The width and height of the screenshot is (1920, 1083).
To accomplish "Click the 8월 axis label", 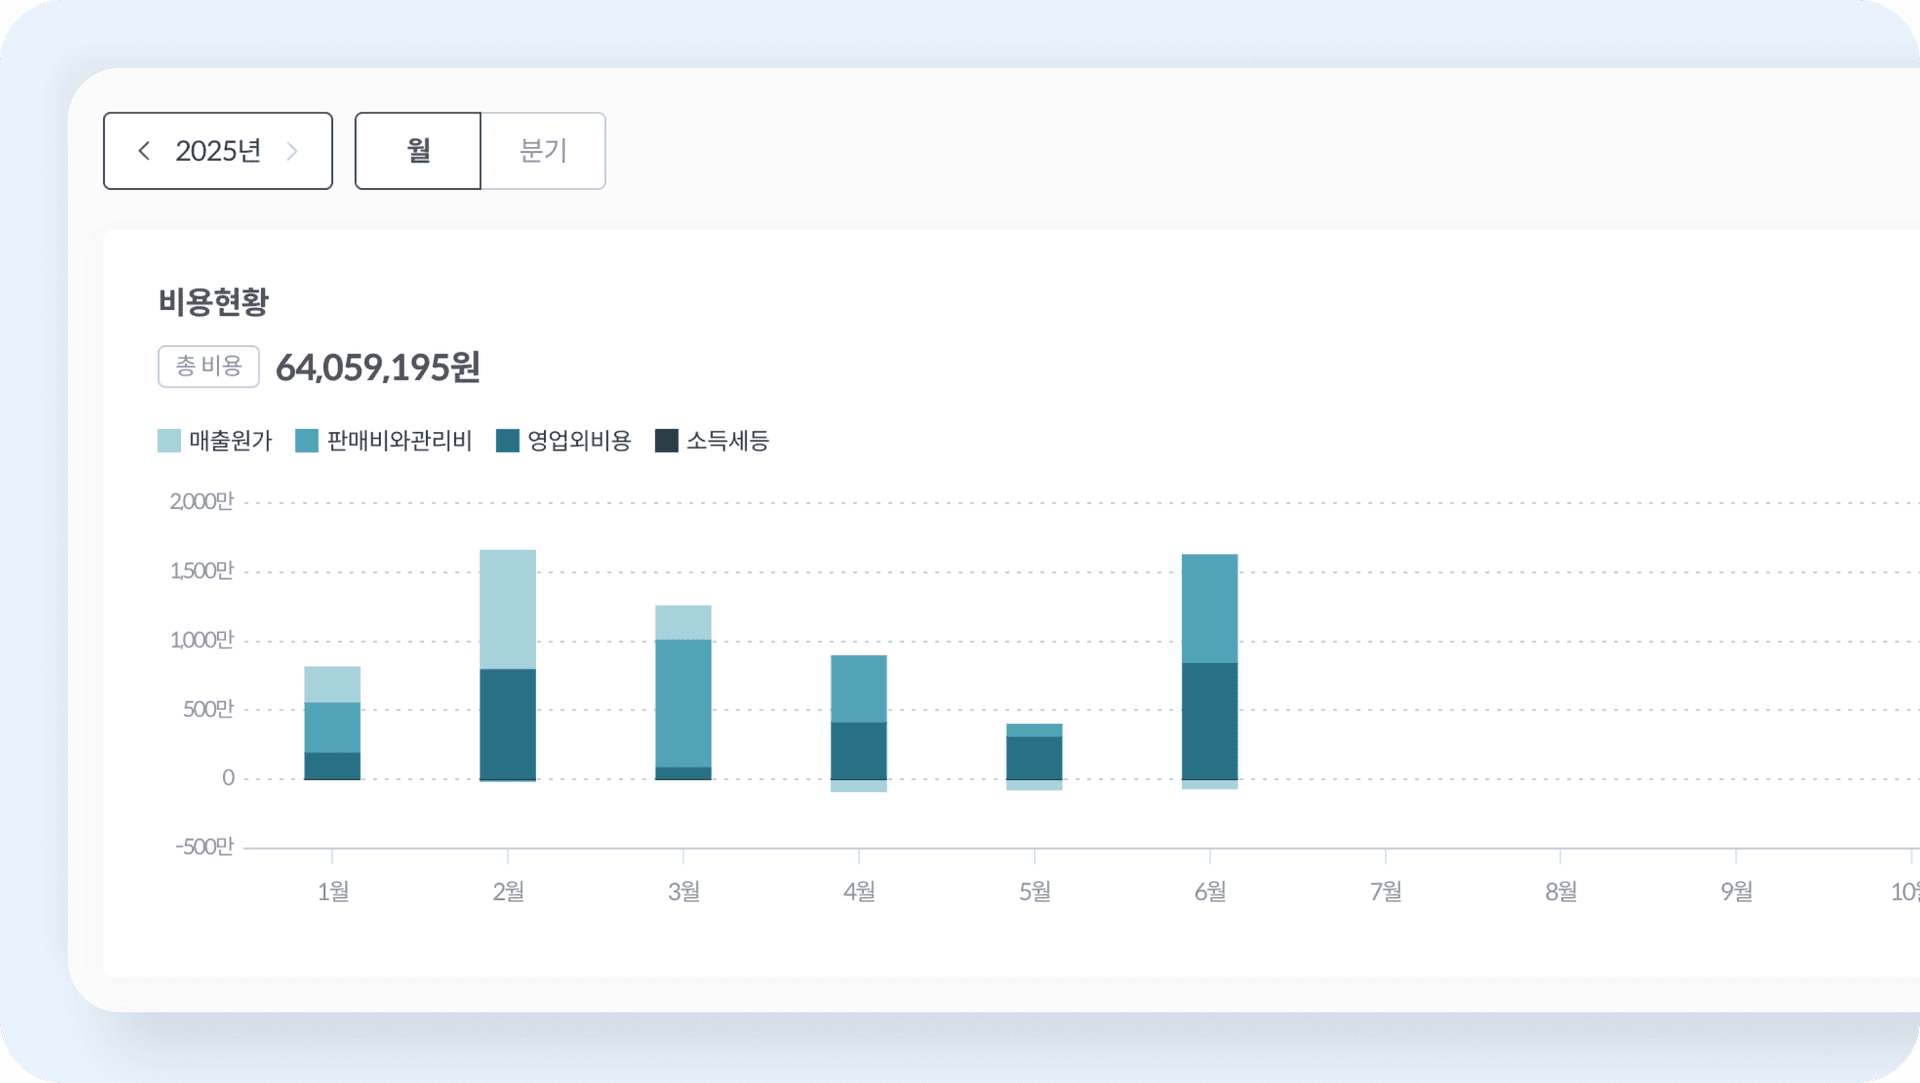I will (1561, 891).
